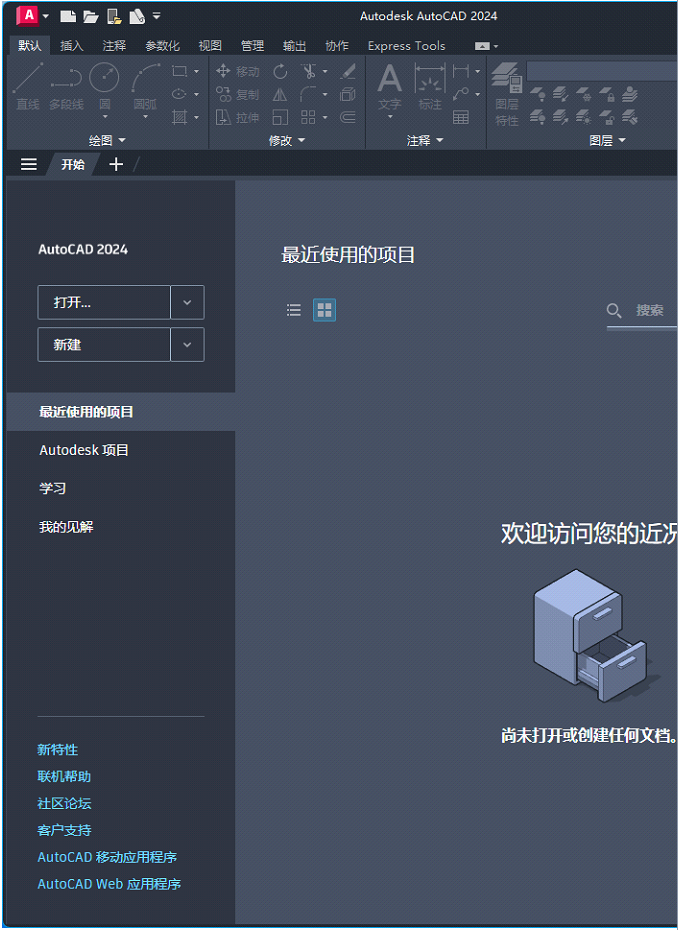The image size is (678, 930).
Task: Click the layer Lock icon with the closed padlock
Action: [607, 94]
